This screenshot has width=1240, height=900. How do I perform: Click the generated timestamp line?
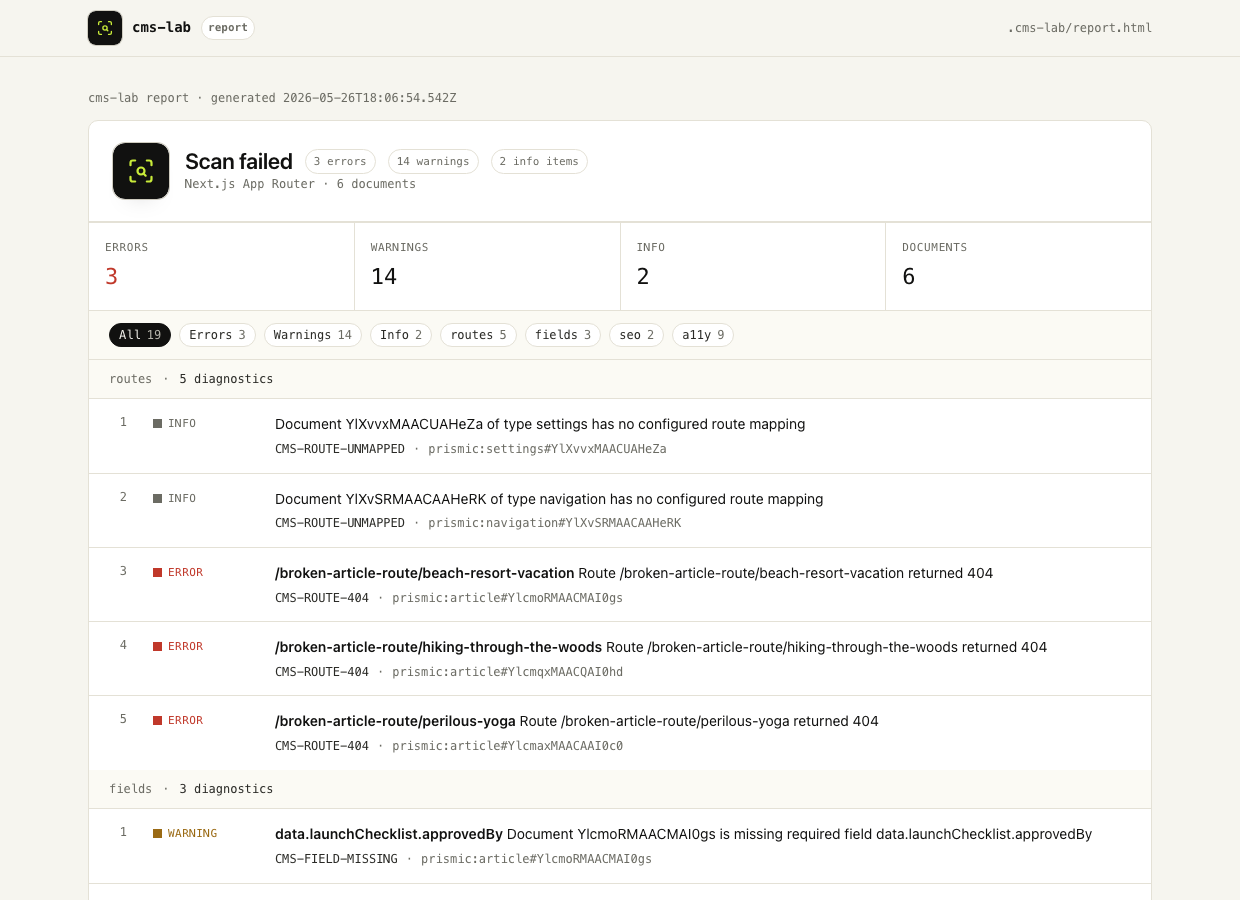tap(272, 98)
